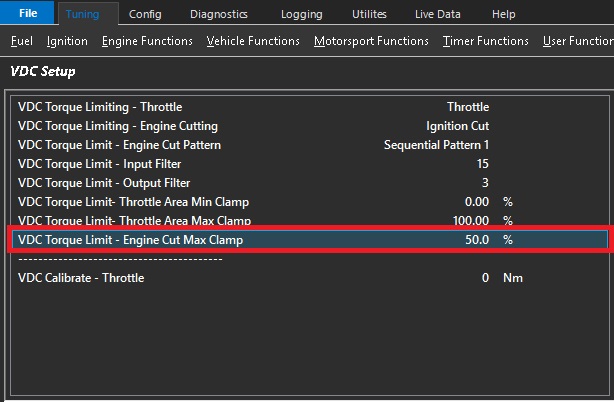Screen dimensions: 614x402
Task: Switch to the Config tab
Action: point(145,14)
